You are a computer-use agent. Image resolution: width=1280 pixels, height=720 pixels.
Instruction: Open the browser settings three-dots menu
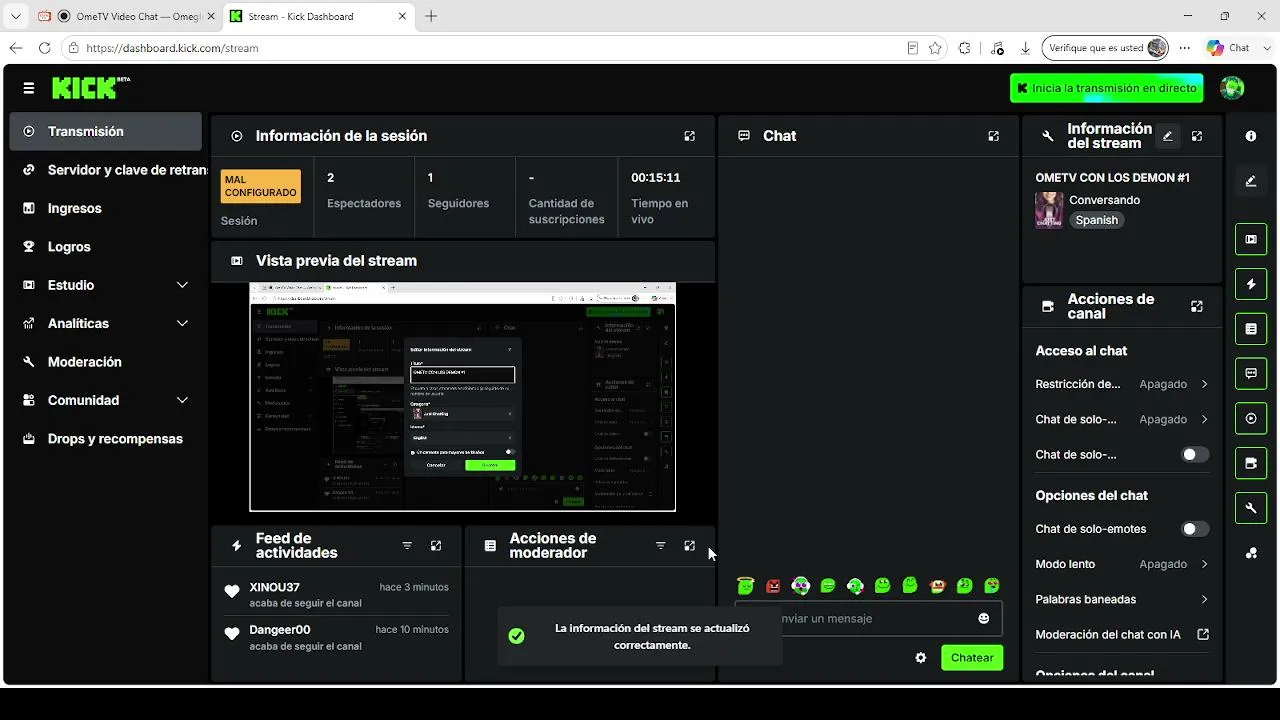tap(1185, 48)
